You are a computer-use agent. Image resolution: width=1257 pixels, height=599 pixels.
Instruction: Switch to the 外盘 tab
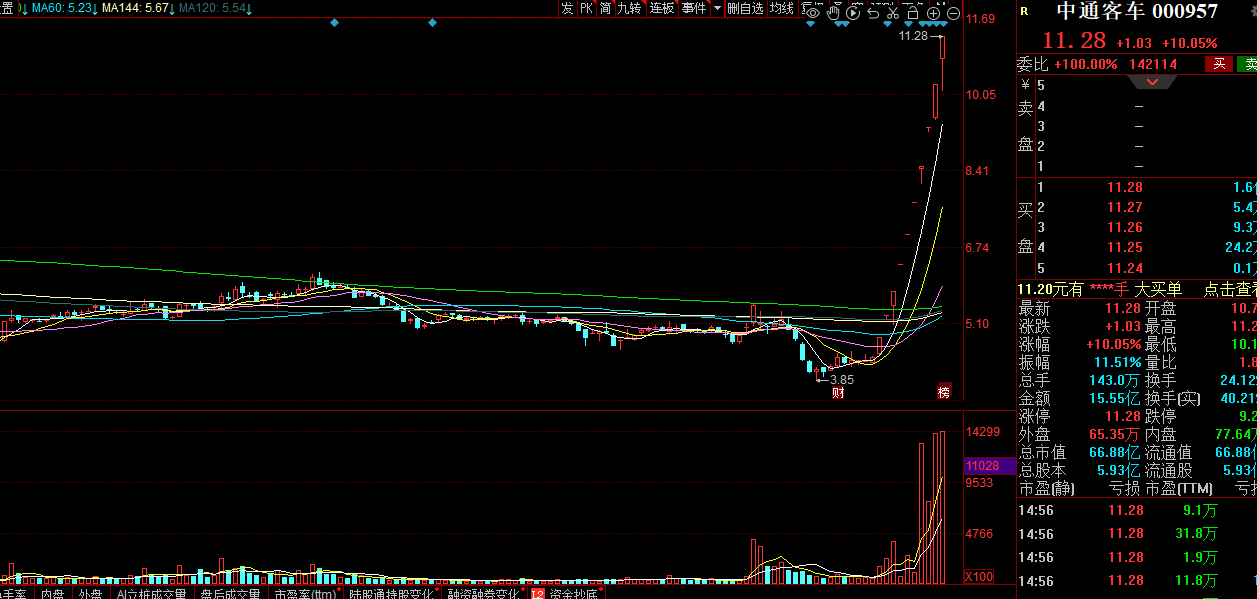point(91,593)
